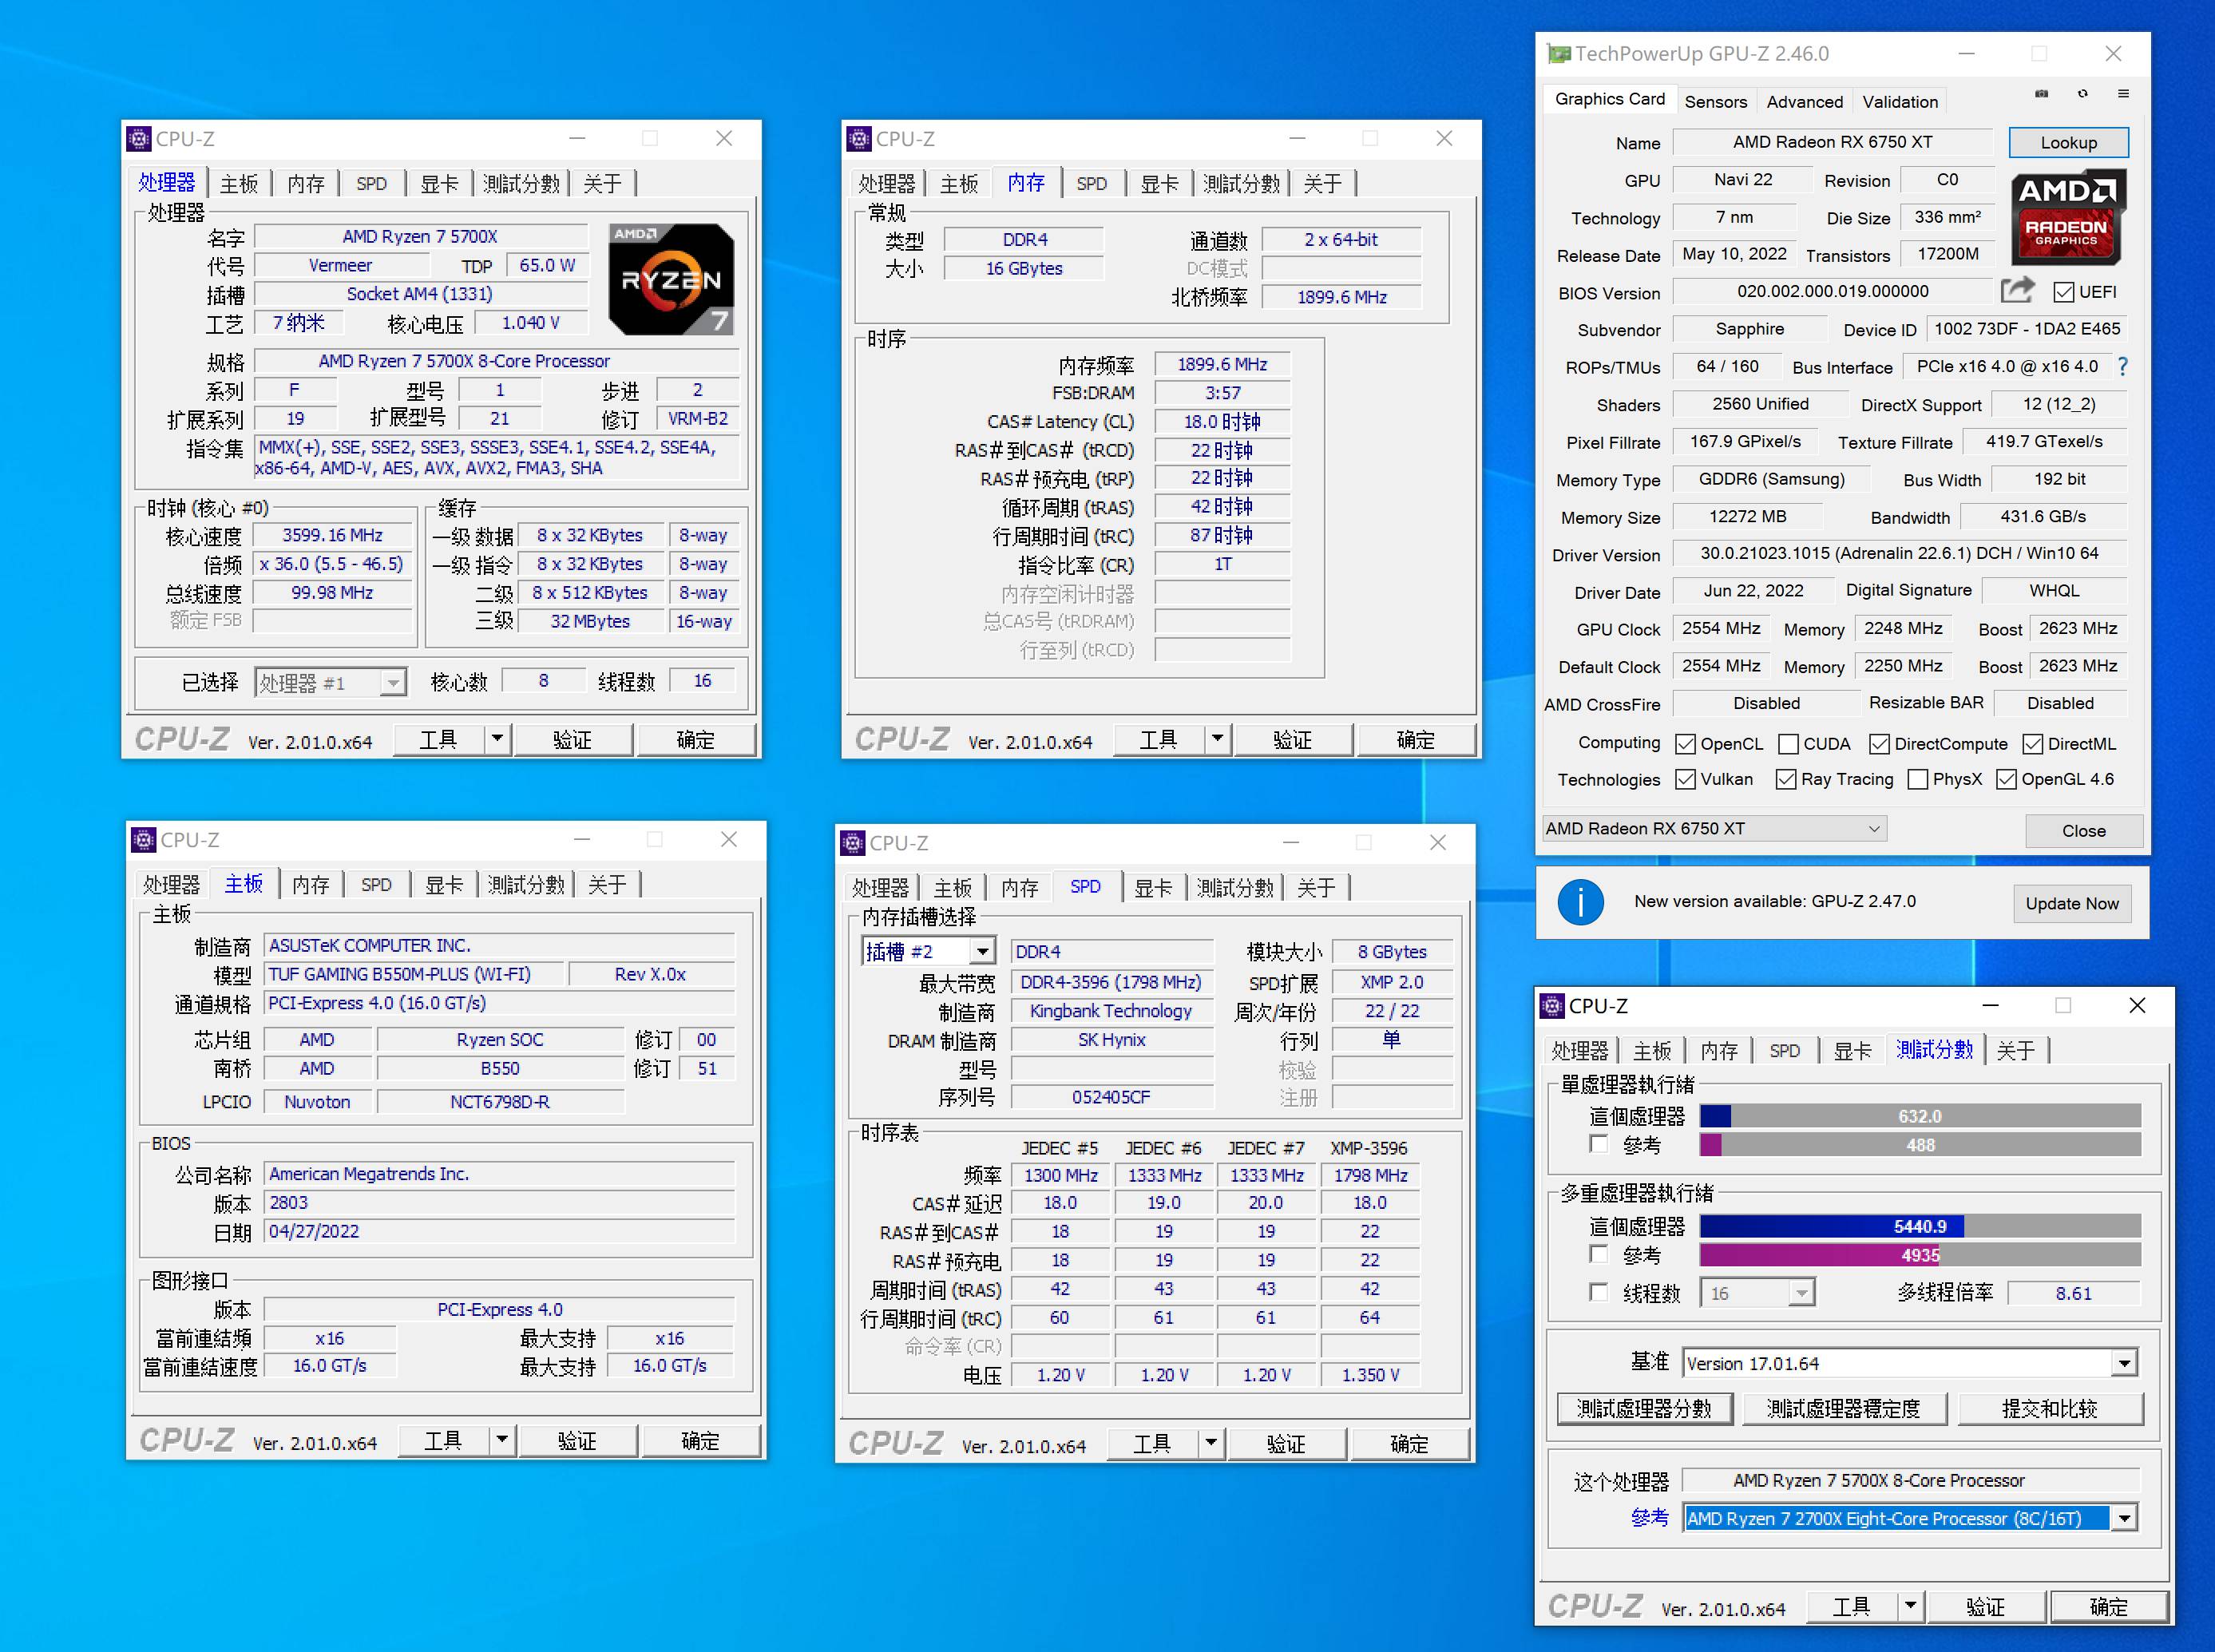2215x1652 pixels.
Task: Enable the PhysX checkbox in GPU-Z
Action: (1917, 779)
